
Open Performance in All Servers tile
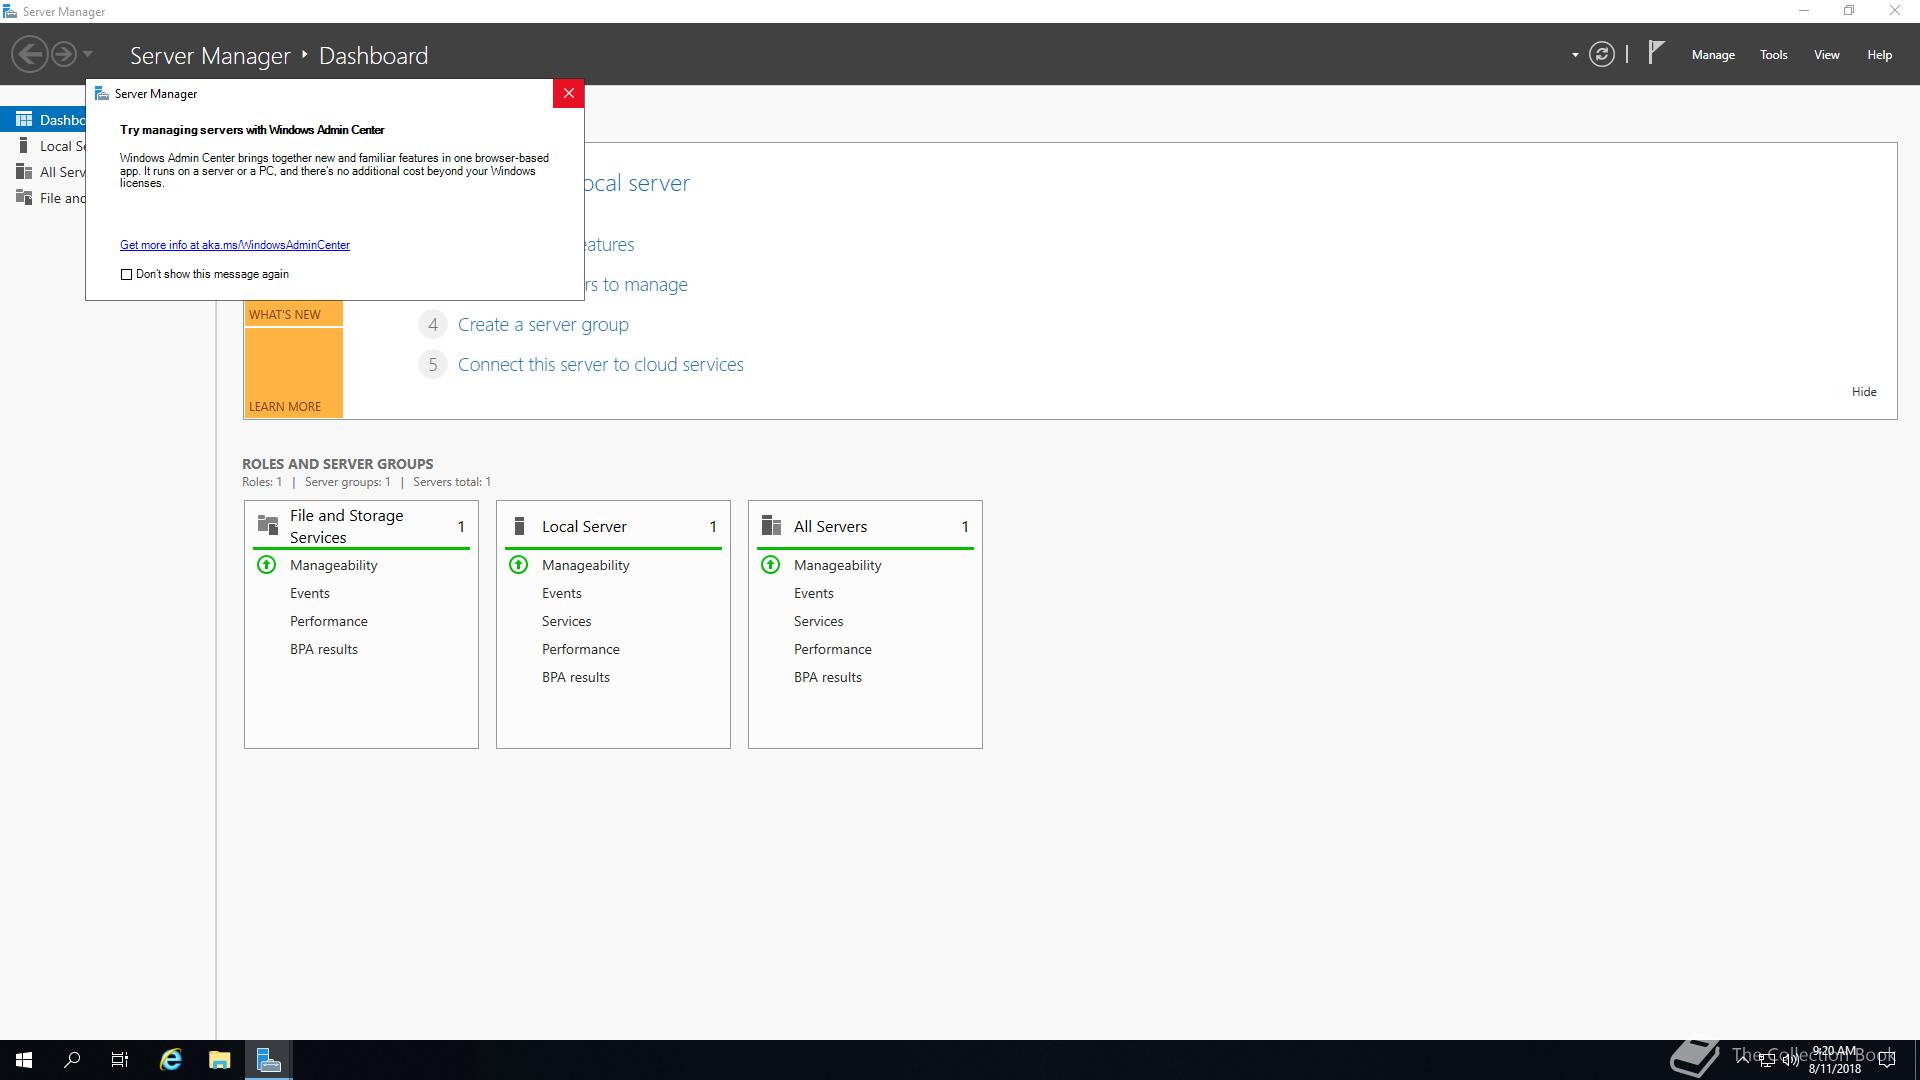[833, 649]
